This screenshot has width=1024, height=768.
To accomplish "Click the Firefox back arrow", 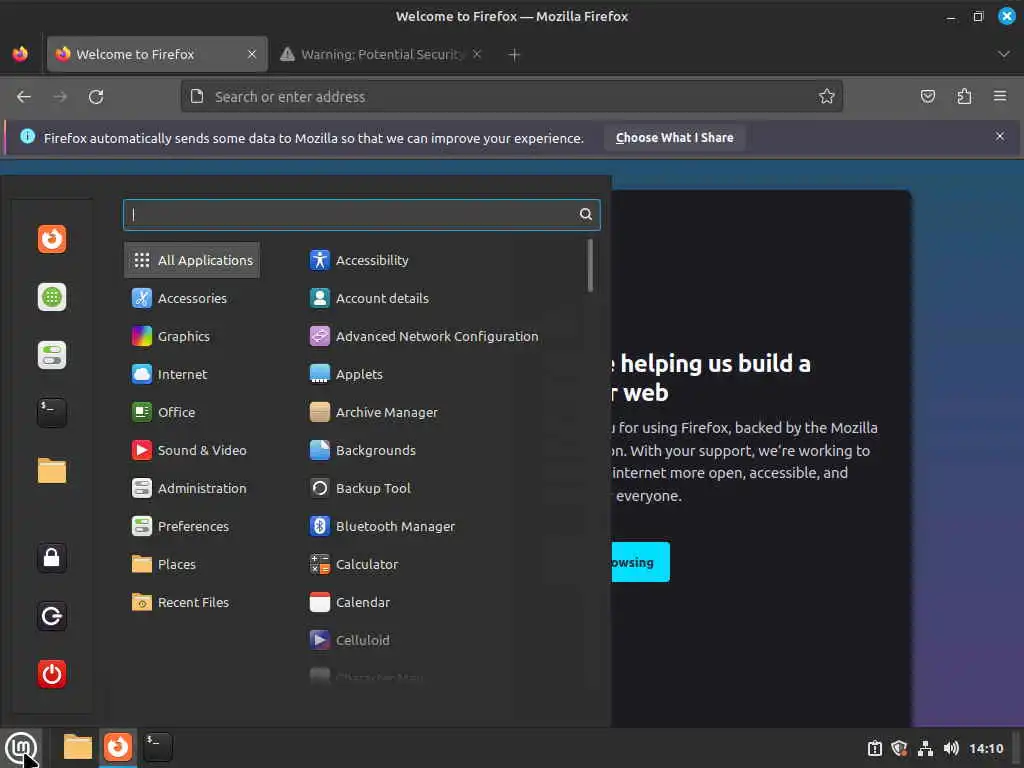I will 24,97.
